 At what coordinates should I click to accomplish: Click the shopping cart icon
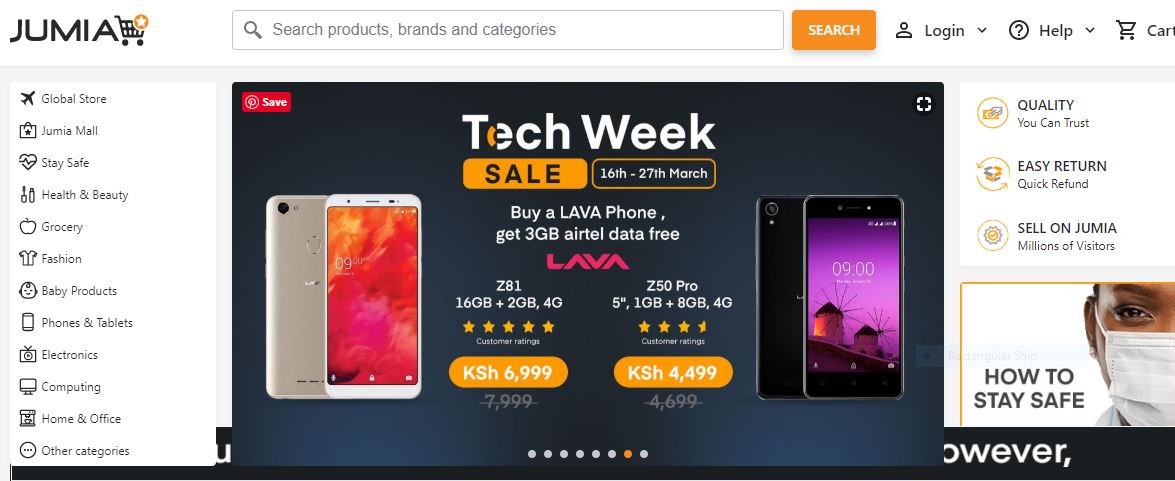[1126, 30]
